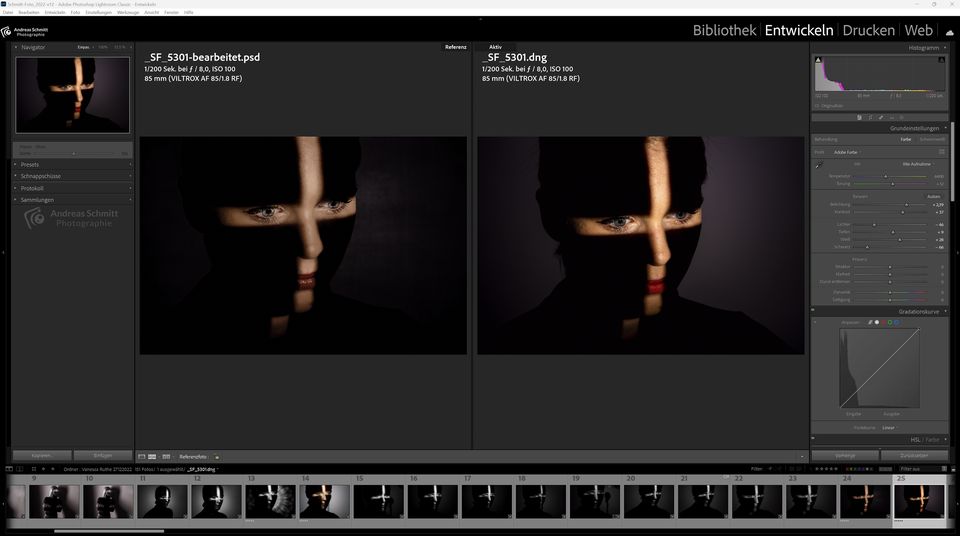Switch to the Entwickeln module
Screen dimensions: 960x536
(799, 30)
